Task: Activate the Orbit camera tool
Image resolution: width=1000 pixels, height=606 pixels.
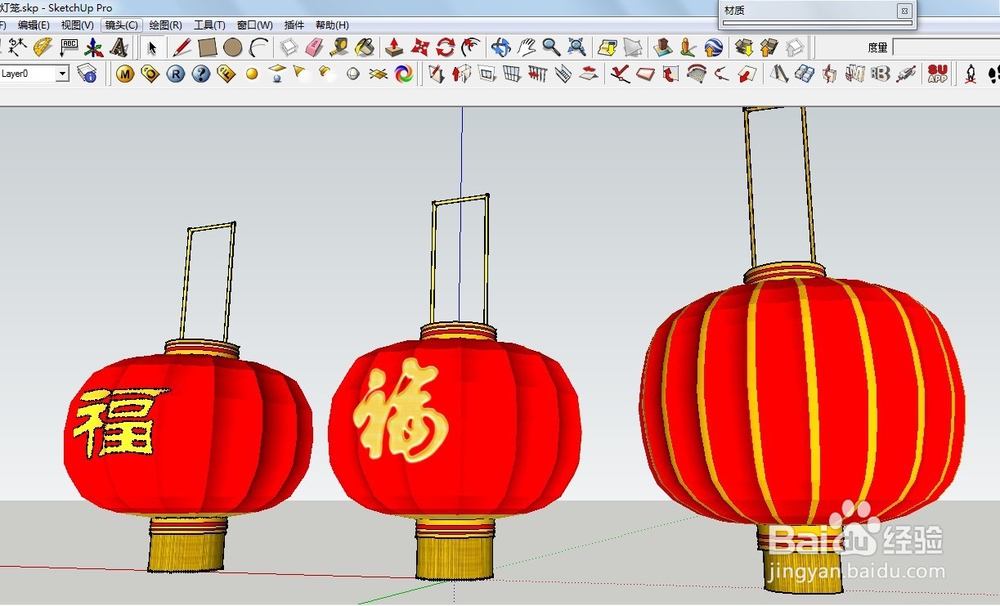Action: [501, 48]
